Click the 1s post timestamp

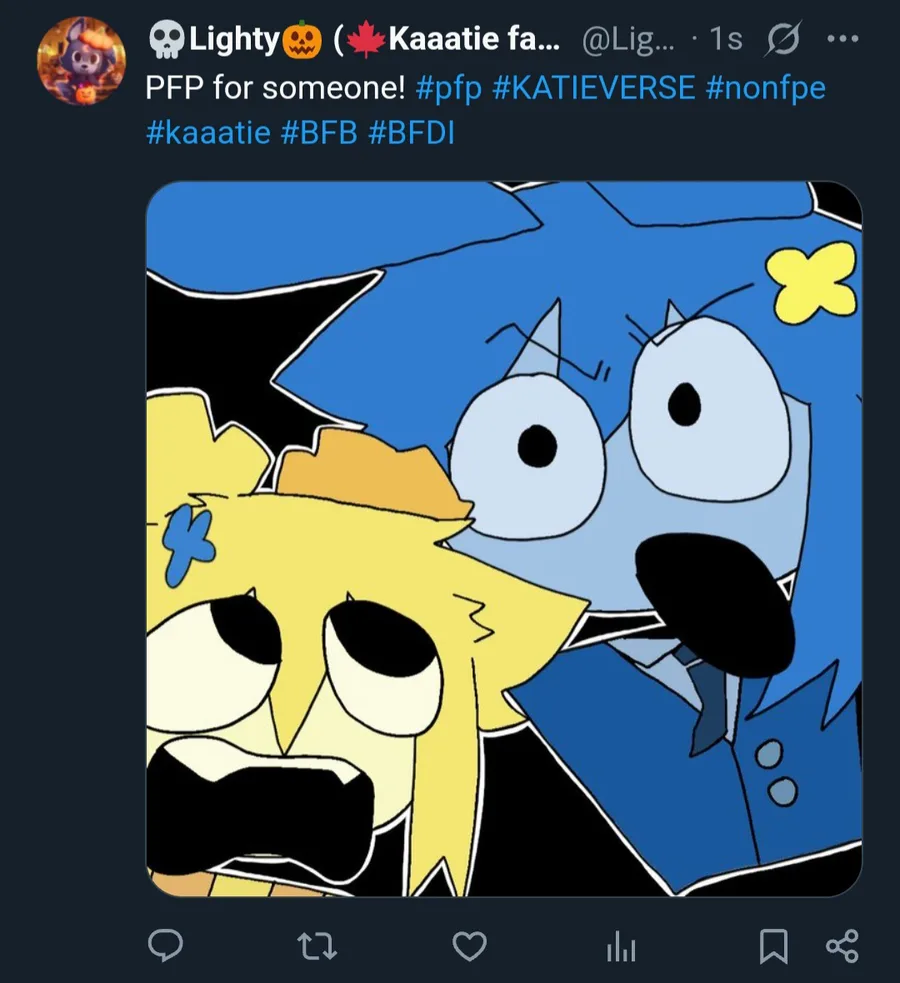(x=724, y=40)
